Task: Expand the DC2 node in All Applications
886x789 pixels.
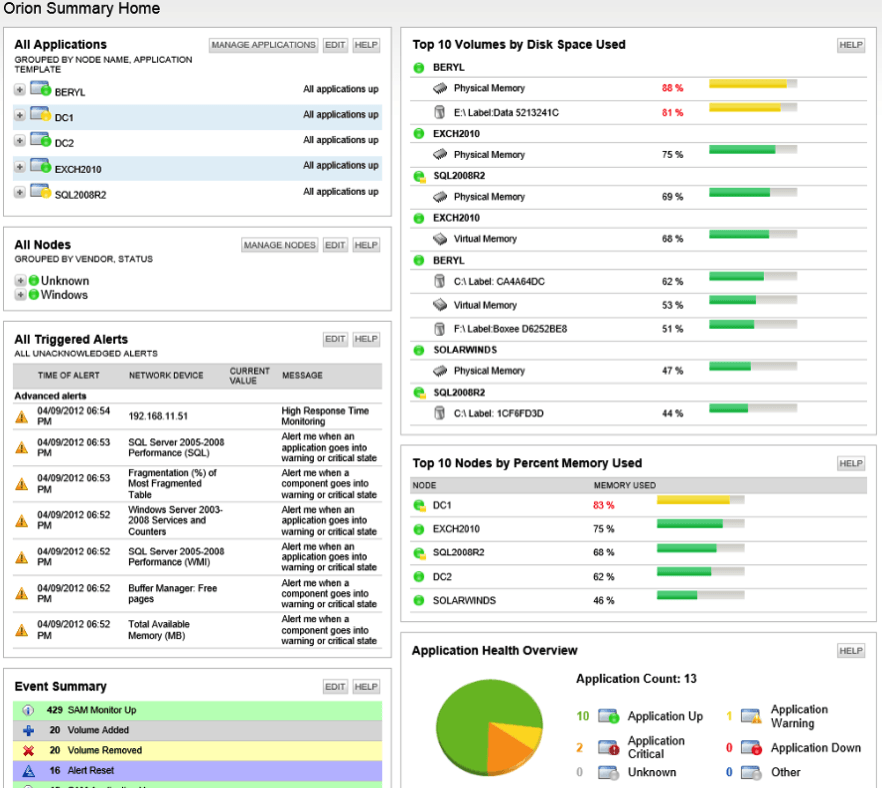Action: pos(20,141)
